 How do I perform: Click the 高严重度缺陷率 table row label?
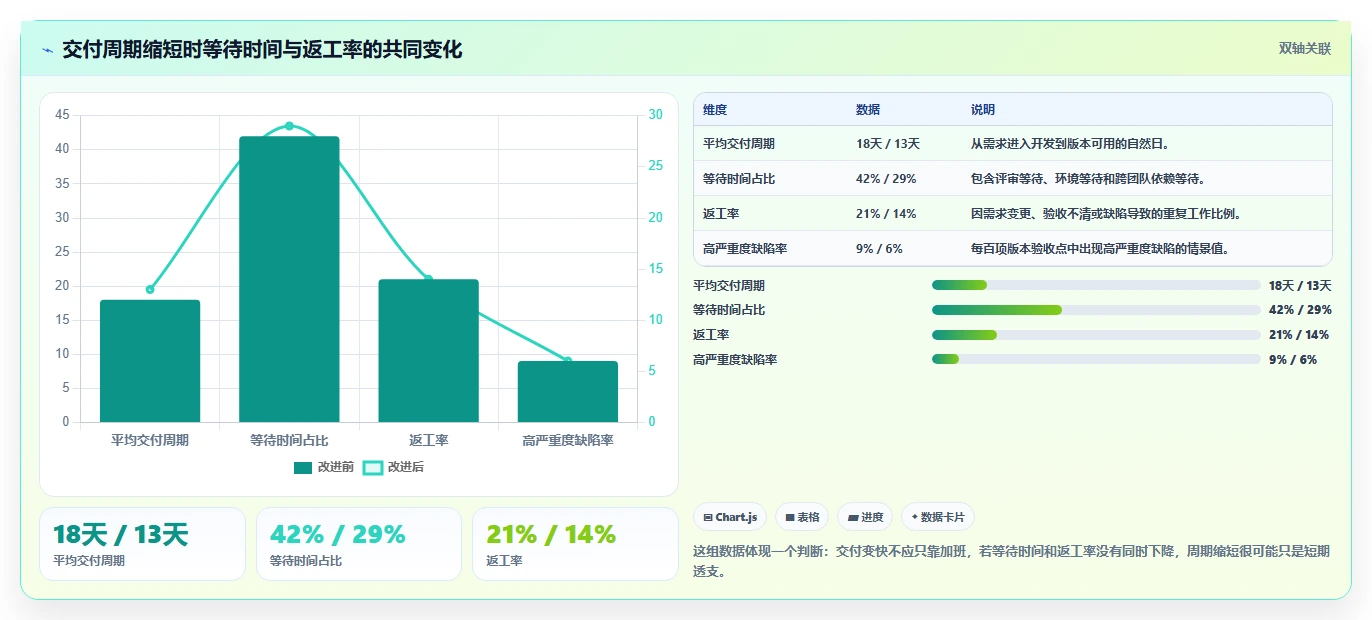(x=745, y=249)
